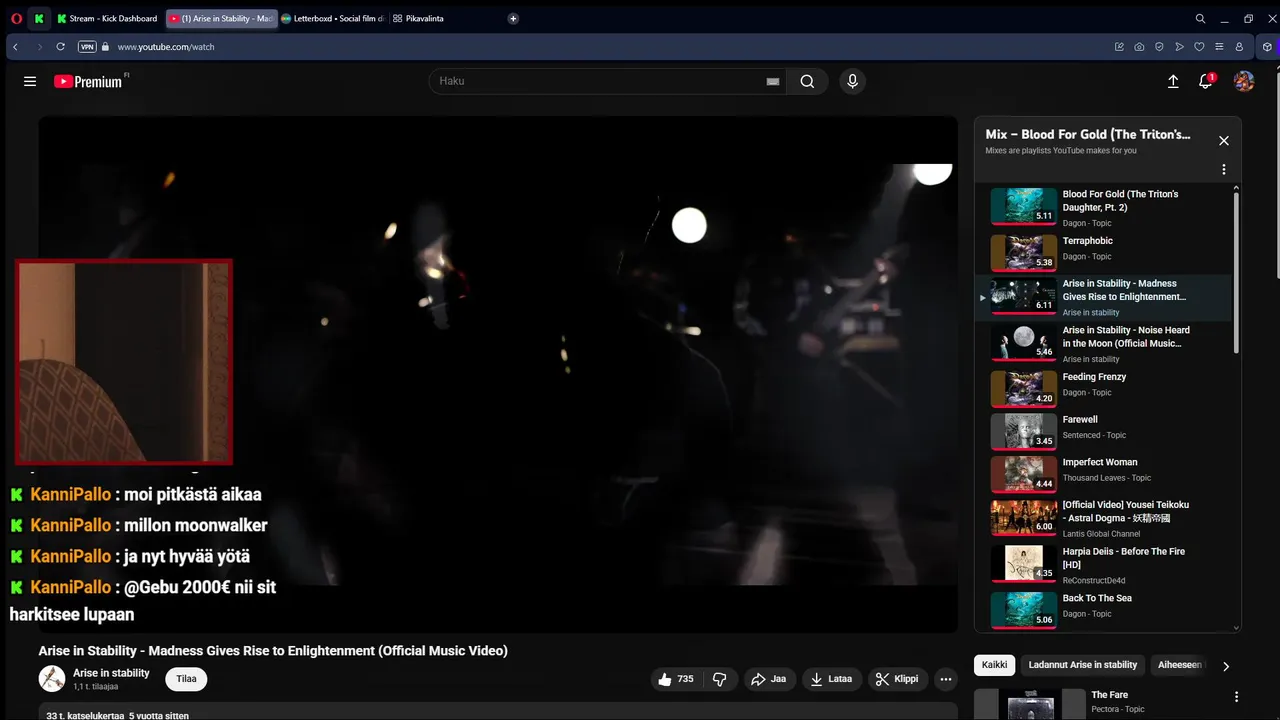
Task: Play Terraphobic from the mix
Action: [1104, 252]
